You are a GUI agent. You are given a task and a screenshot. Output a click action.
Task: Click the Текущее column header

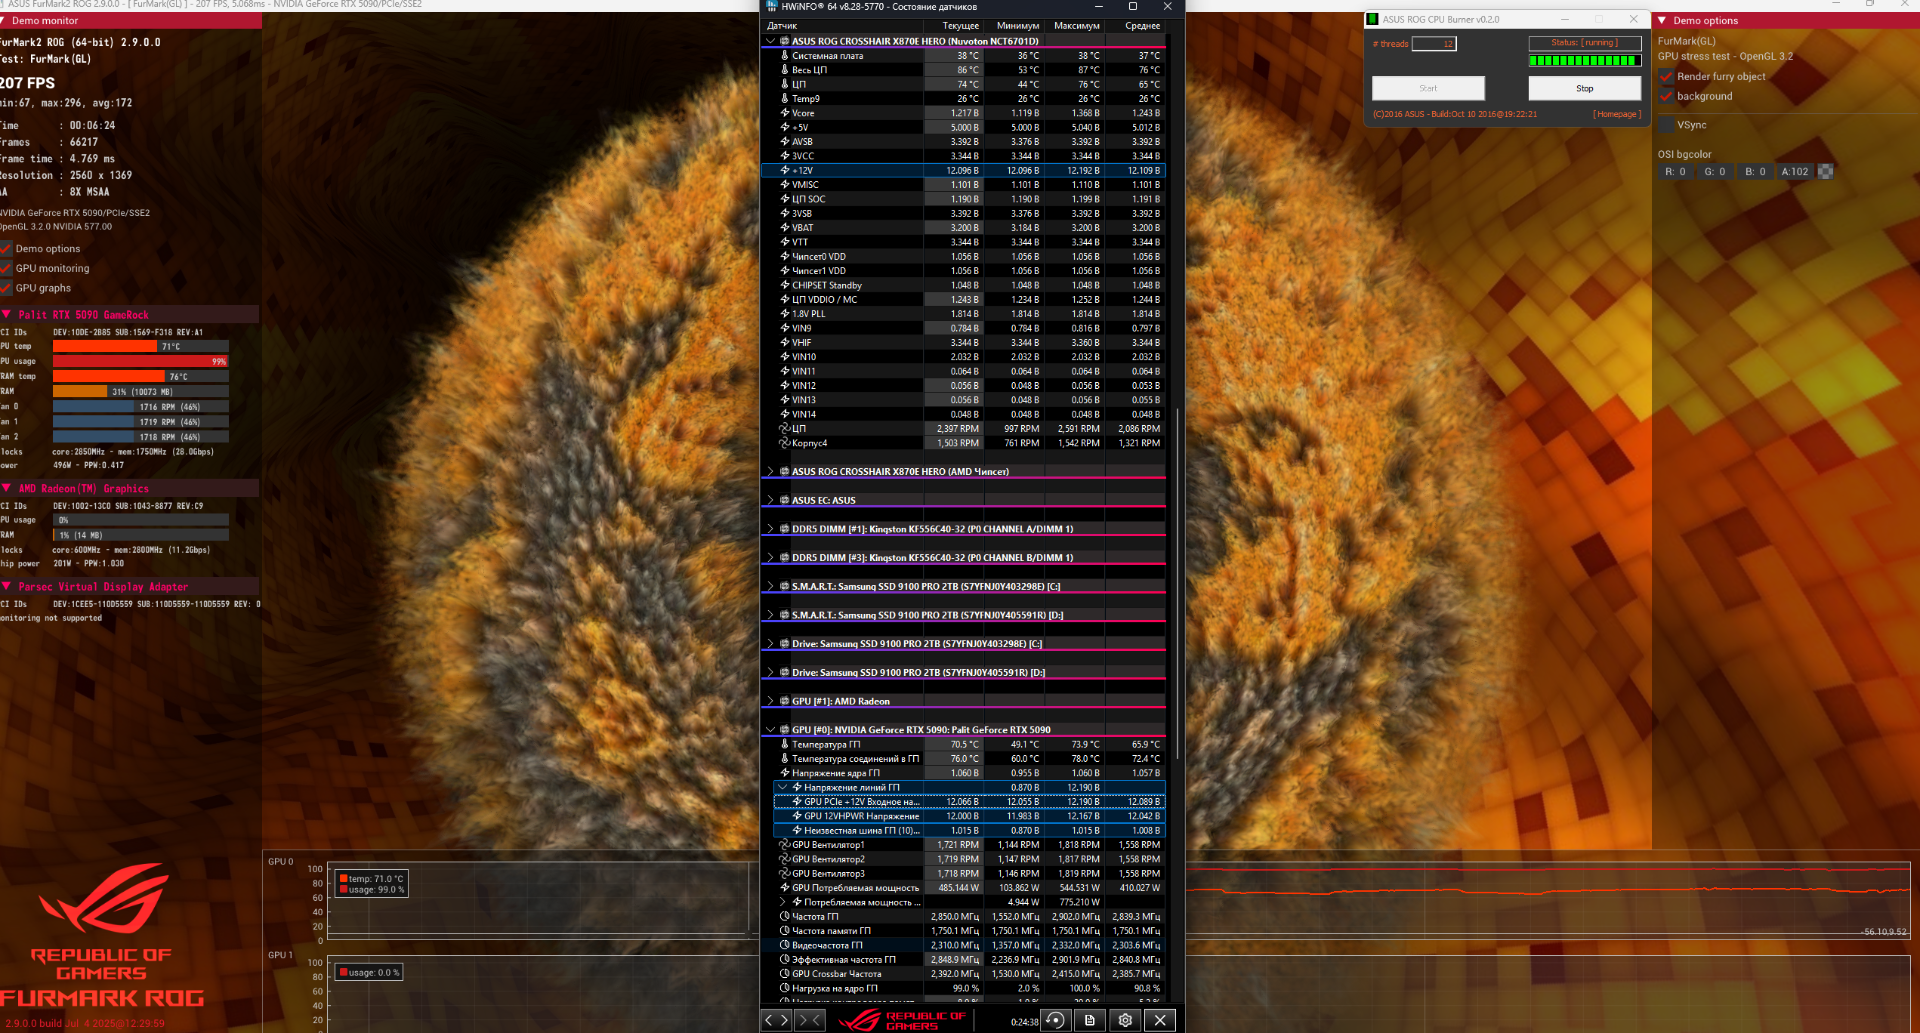click(953, 26)
